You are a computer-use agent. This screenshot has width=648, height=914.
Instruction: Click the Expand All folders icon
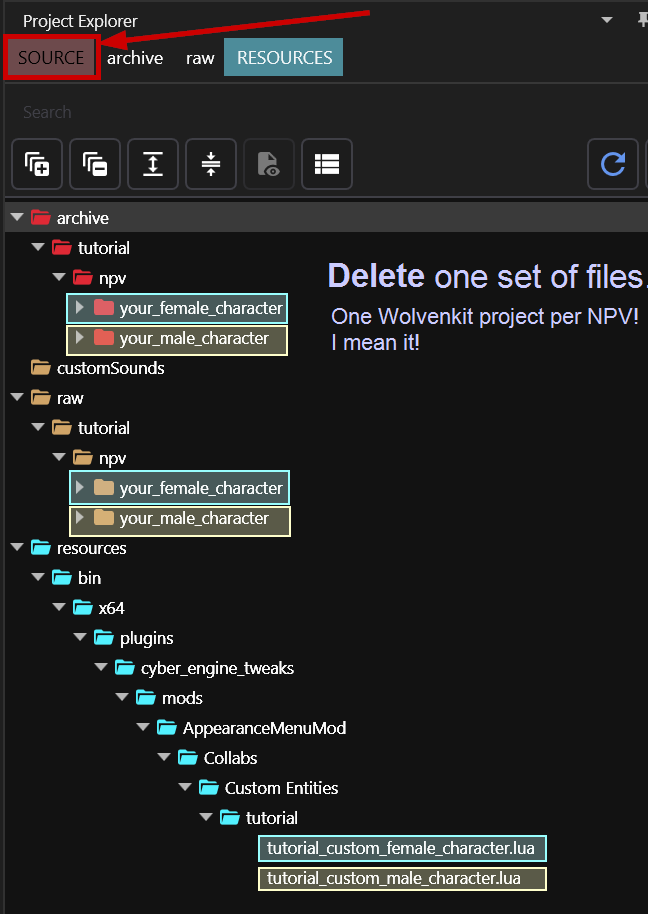(x=37, y=164)
